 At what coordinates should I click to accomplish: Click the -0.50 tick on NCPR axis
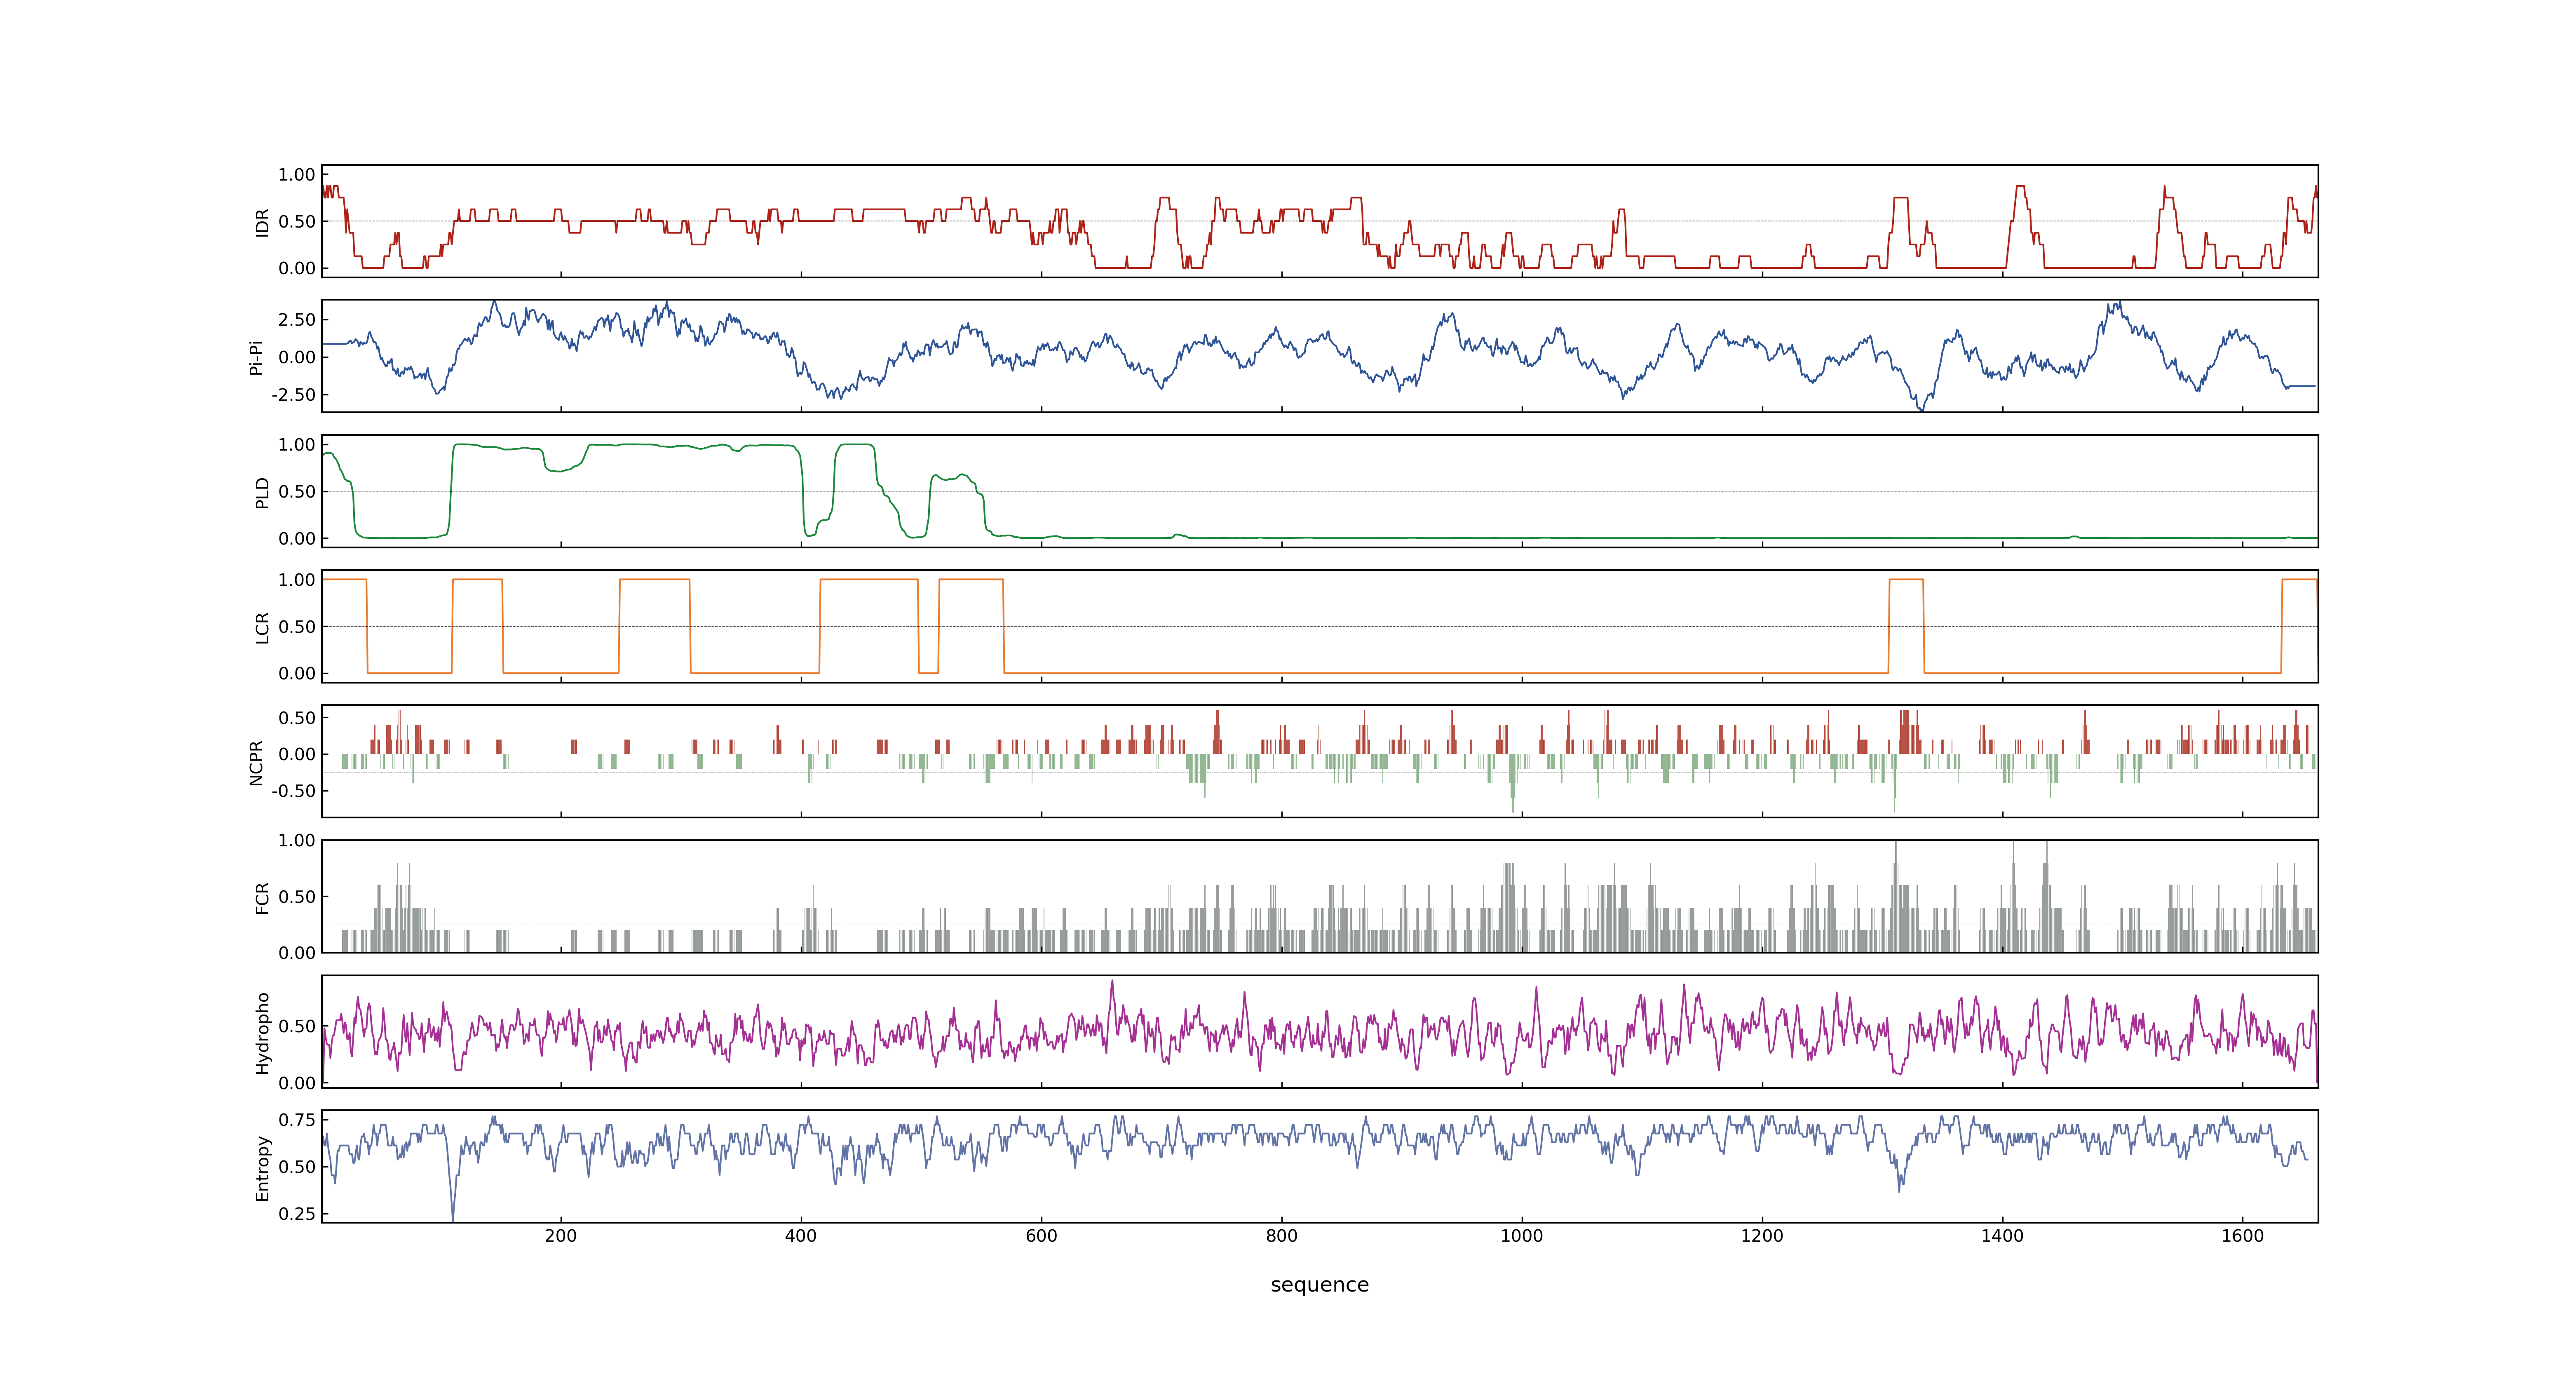pyautogui.click(x=293, y=791)
